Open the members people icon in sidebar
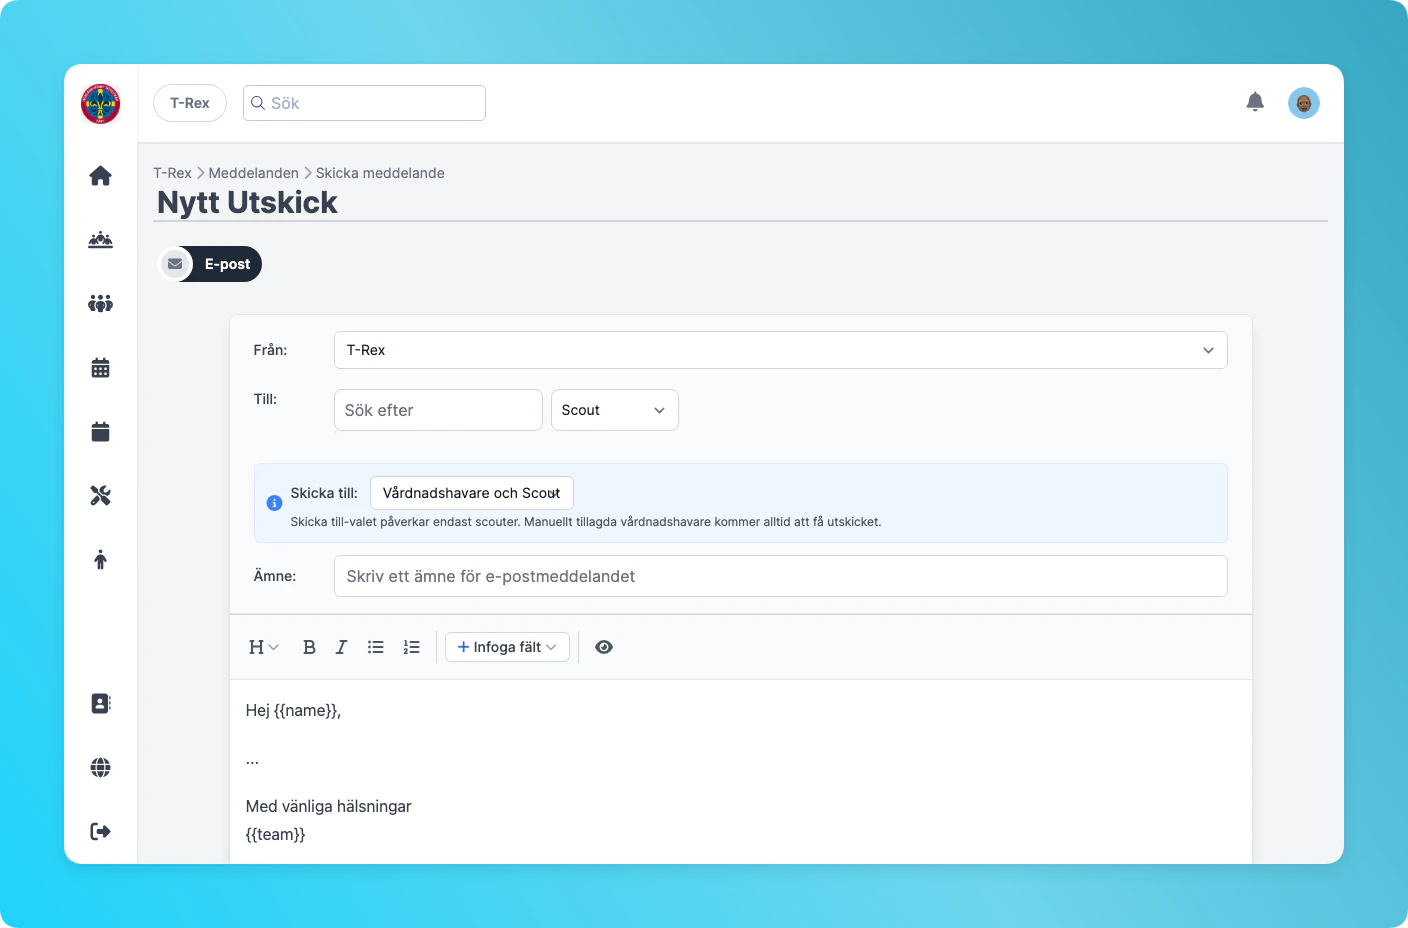The height and width of the screenshot is (928, 1408). coord(100,304)
